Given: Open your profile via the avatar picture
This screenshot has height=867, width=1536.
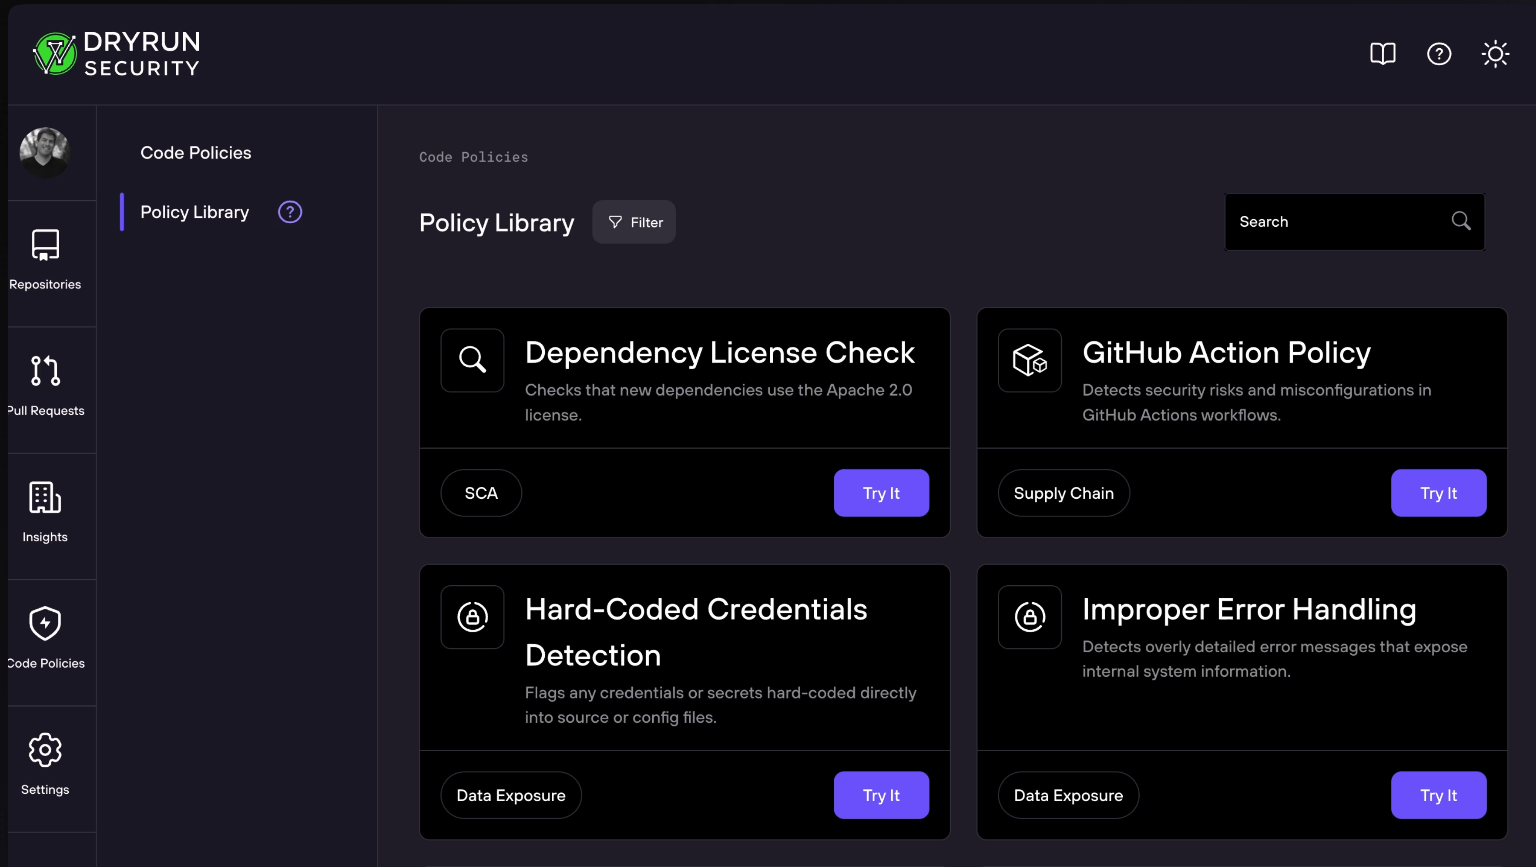Looking at the screenshot, I should point(45,152).
